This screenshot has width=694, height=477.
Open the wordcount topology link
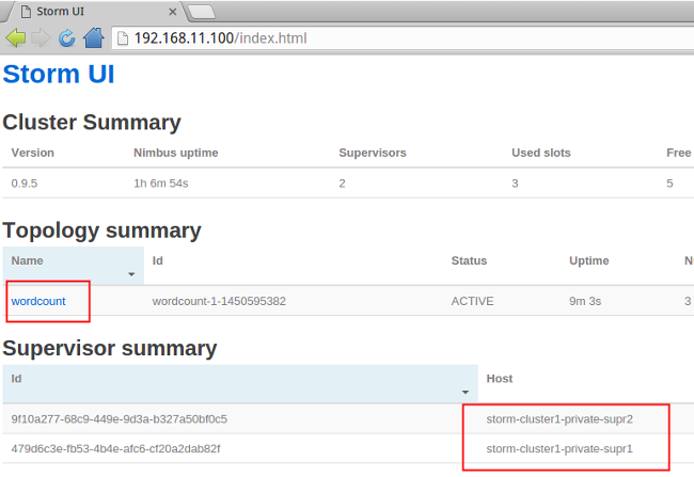coord(39,301)
